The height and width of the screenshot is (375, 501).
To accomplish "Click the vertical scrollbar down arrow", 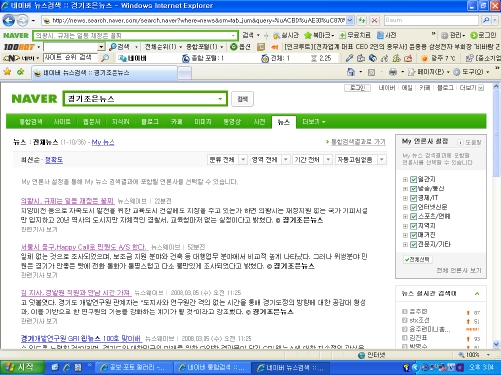I will click(x=496, y=344).
